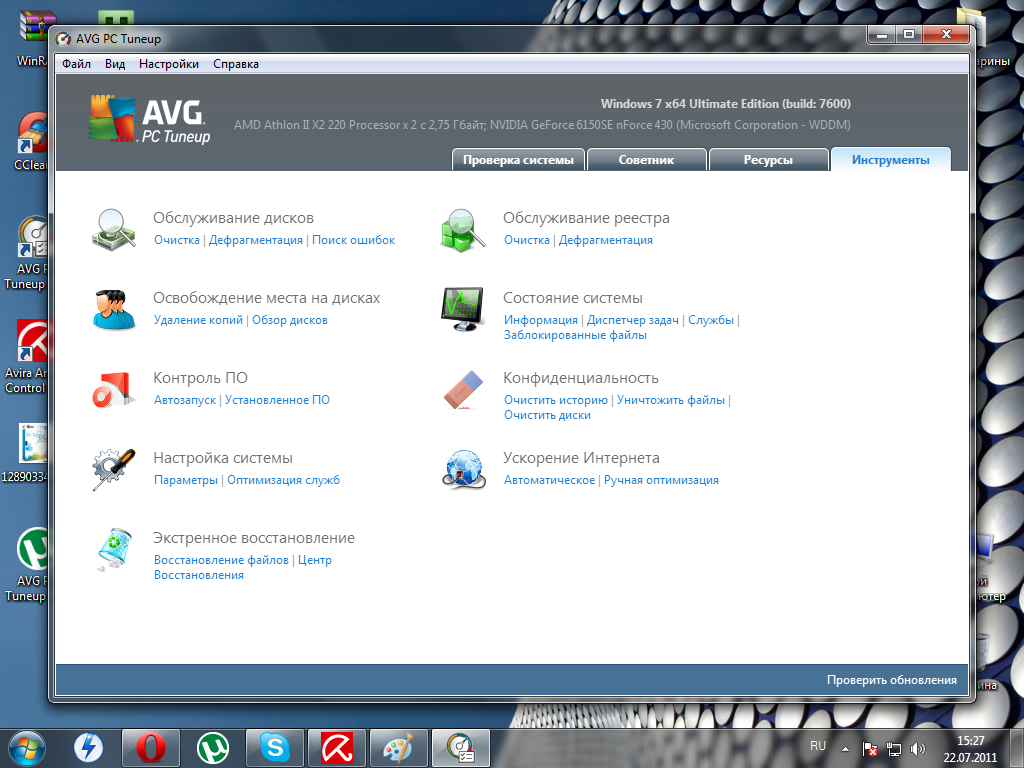Click the Очистить историю link

556,400
